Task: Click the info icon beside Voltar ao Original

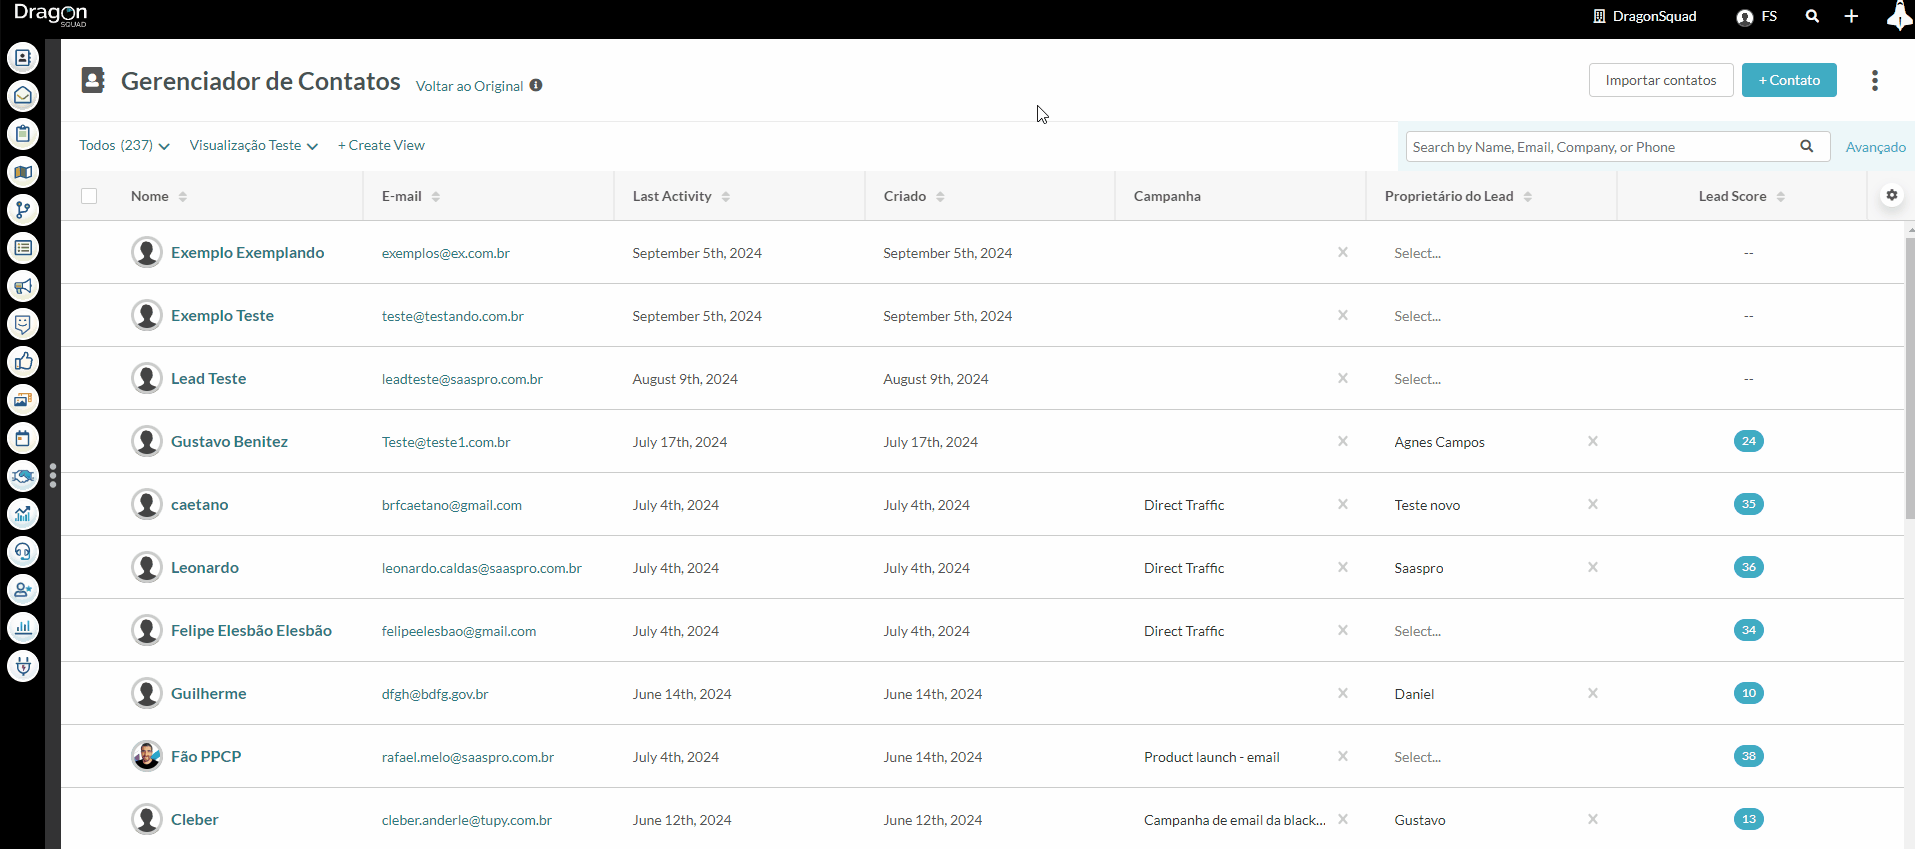Action: click(536, 85)
